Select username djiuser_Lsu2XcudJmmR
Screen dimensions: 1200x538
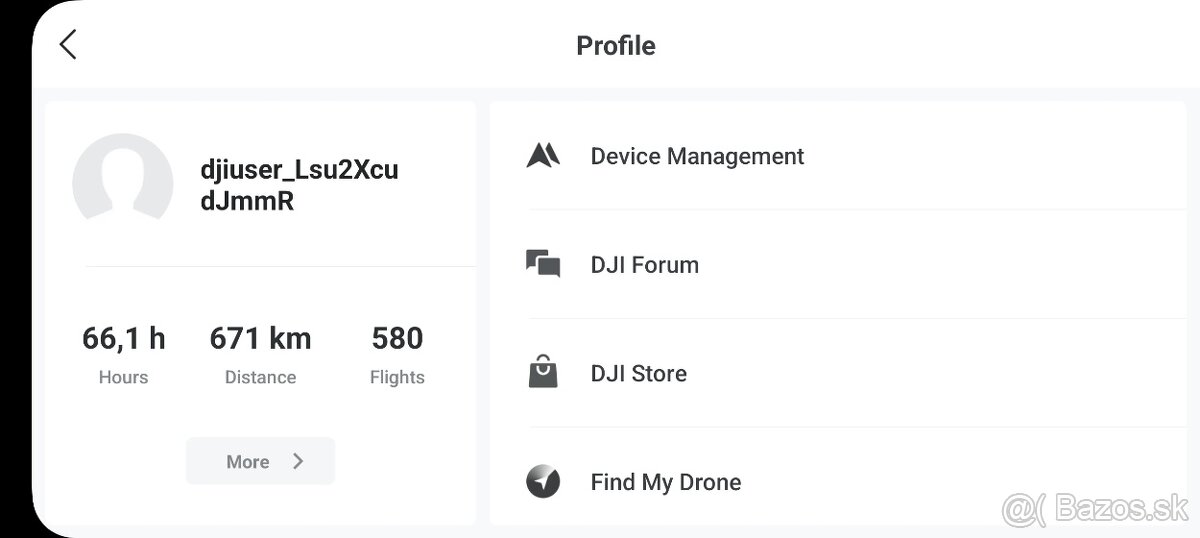(299, 185)
